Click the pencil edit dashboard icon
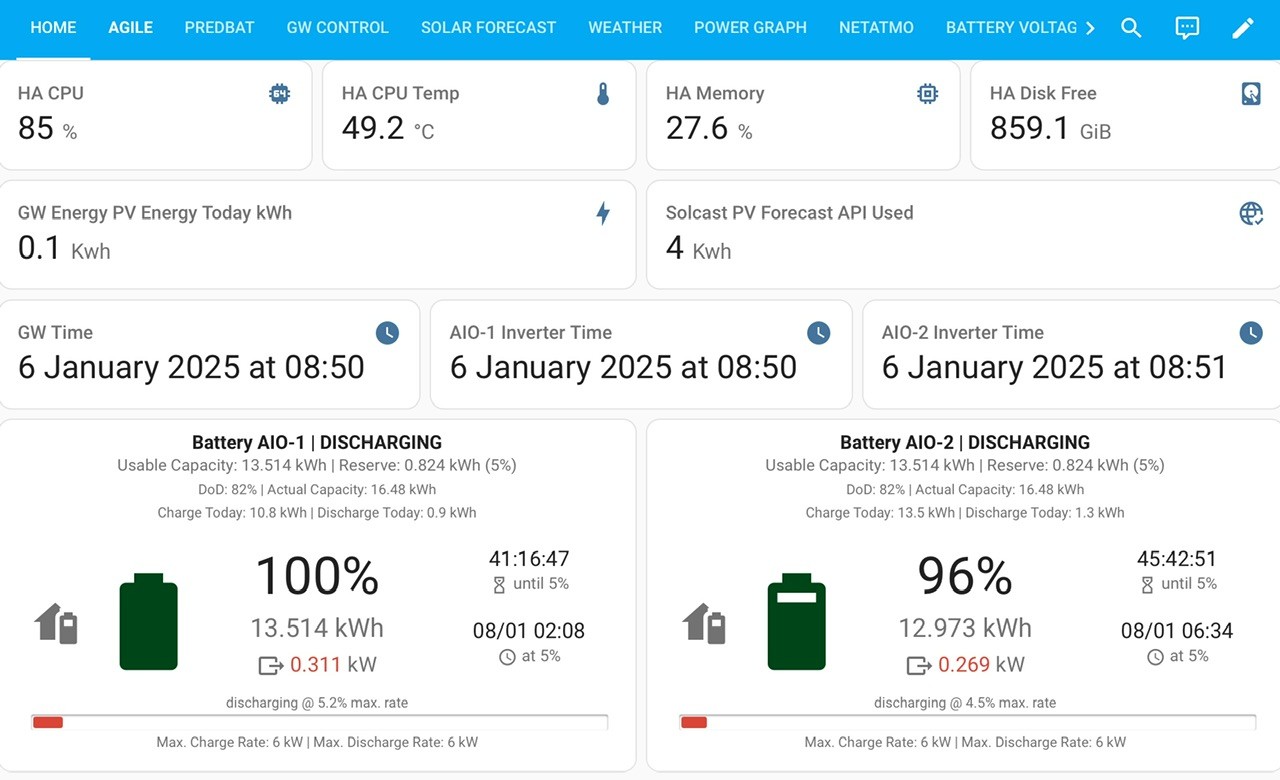 (x=1243, y=28)
